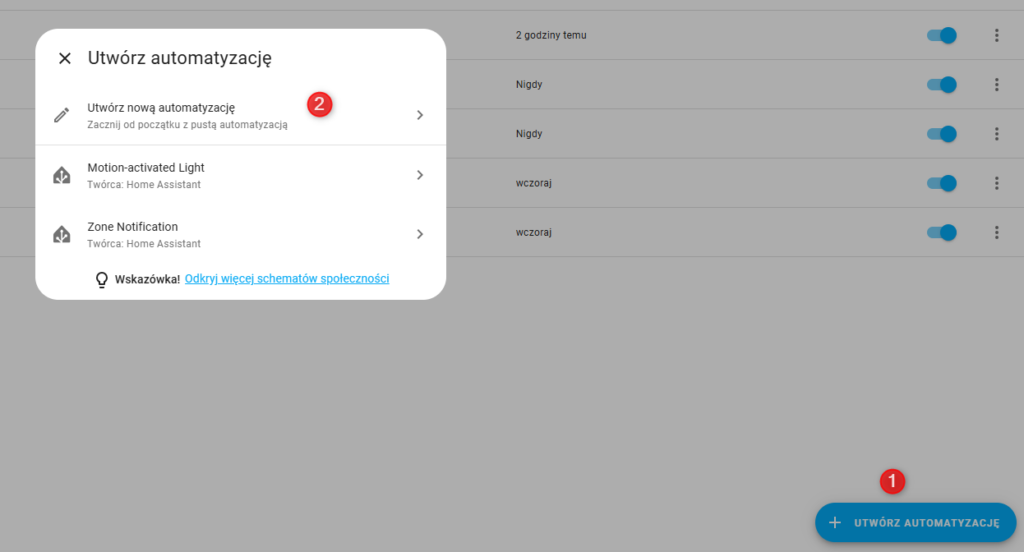This screenshot has height=552, width=1024.
Task: Switch off the first wczoraj automation toggle
Action: (x=942, y=183)
